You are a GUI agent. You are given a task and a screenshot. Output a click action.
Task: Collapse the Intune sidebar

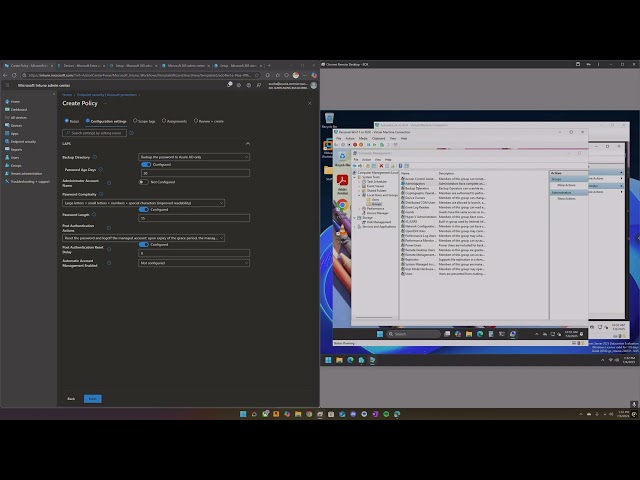tap(53, 94)
